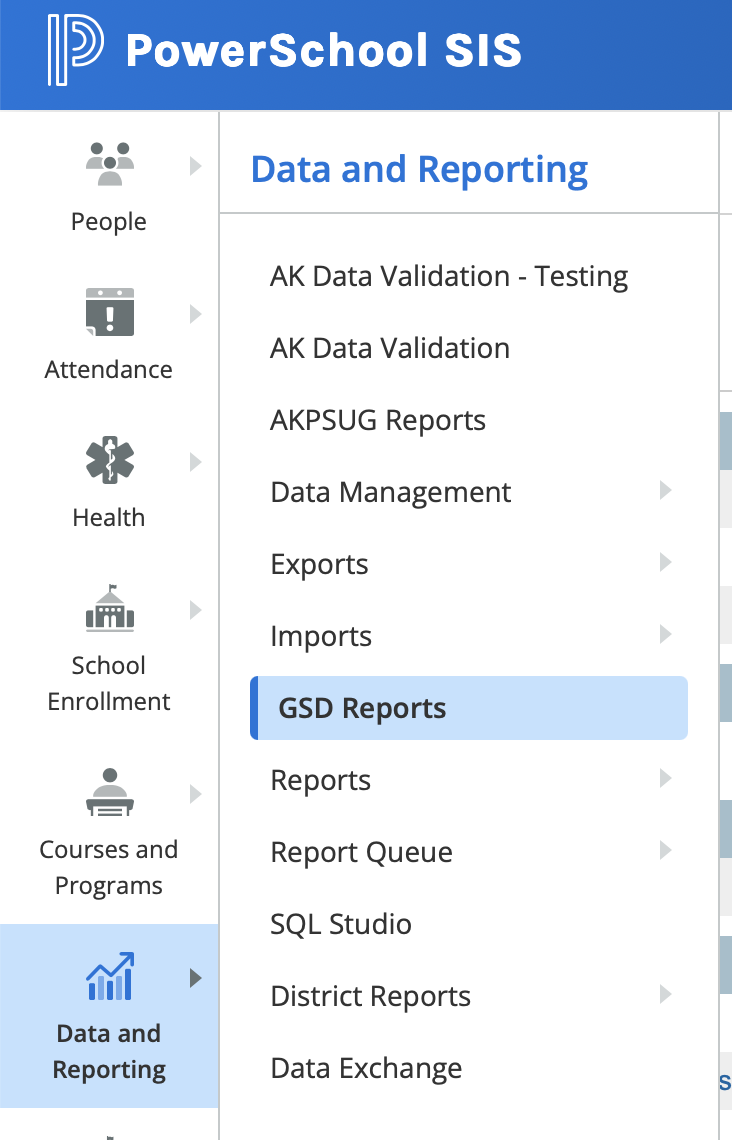Click the Data and Reporting heading
Screen dimensions: 732x1140
coord(419,169)
